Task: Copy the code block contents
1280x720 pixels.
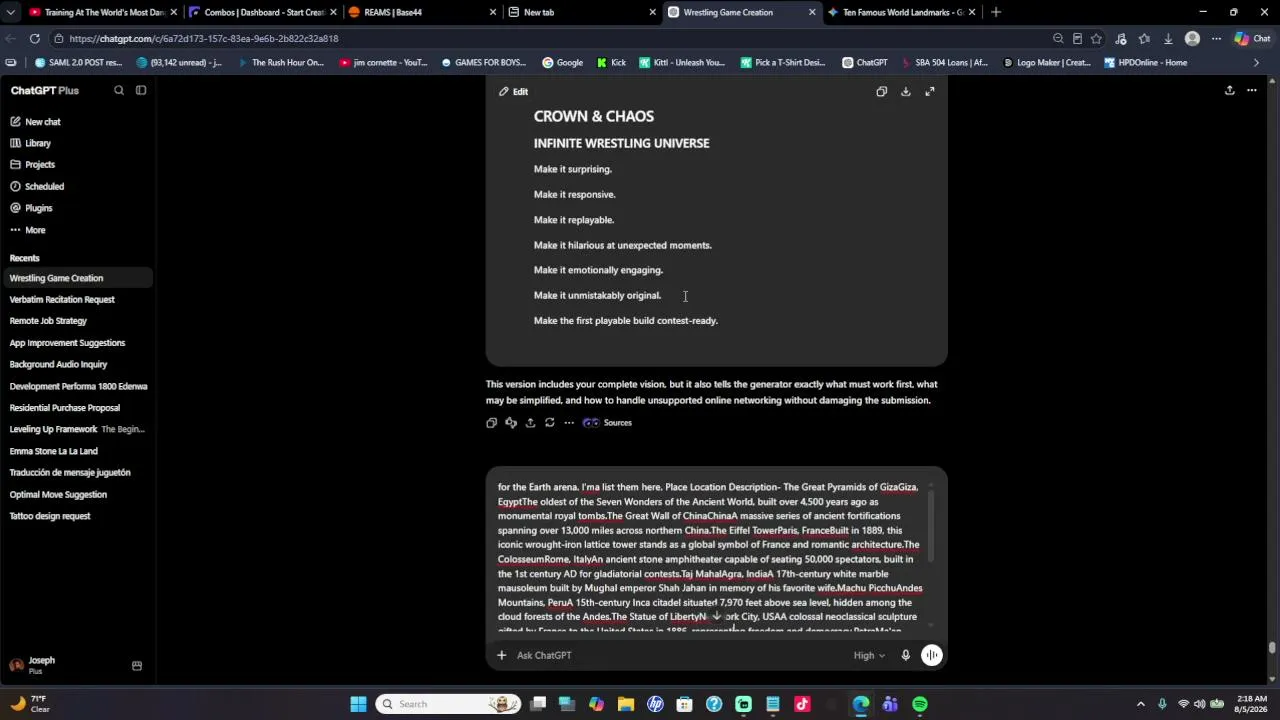Action: 881,91
